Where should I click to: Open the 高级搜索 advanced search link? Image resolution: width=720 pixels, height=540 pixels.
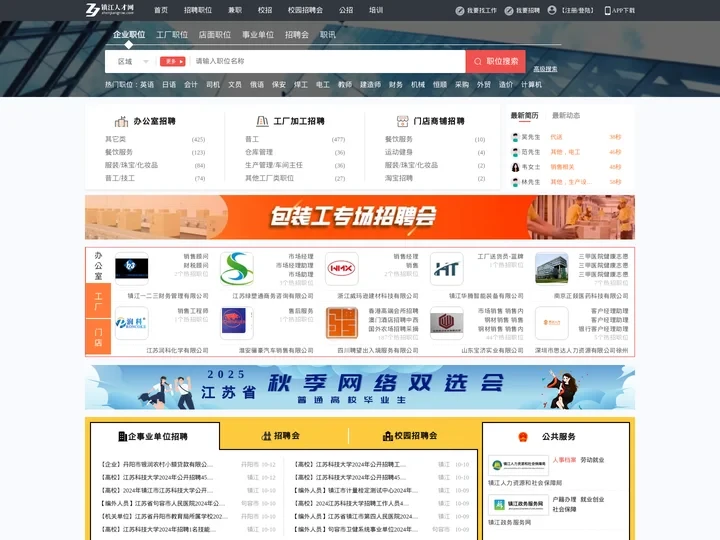pyautogui.click(x=545, y=69)
